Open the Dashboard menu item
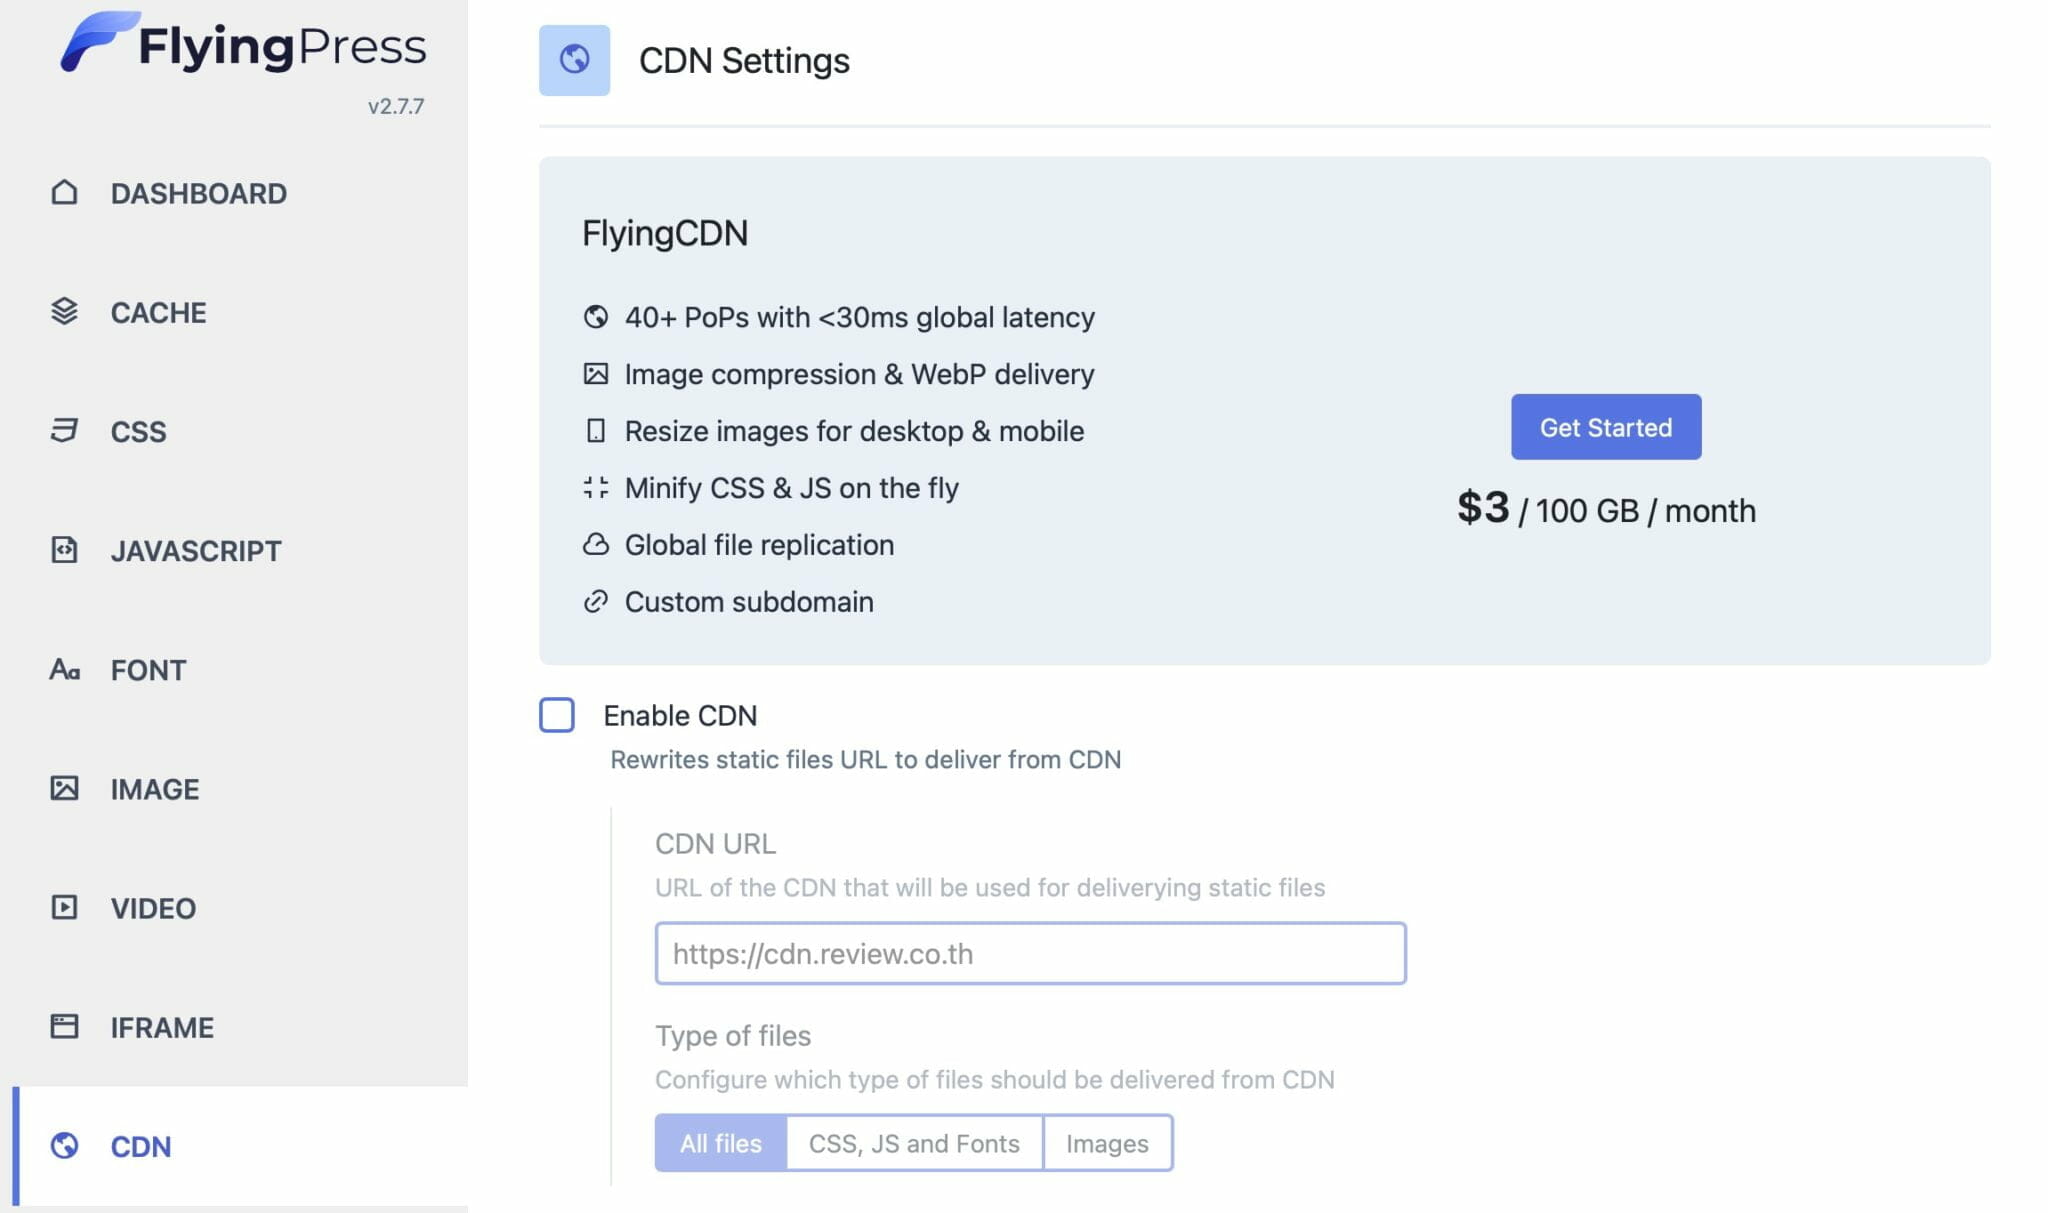This screenshot has height=1213, width=2048. pos(199,193)
